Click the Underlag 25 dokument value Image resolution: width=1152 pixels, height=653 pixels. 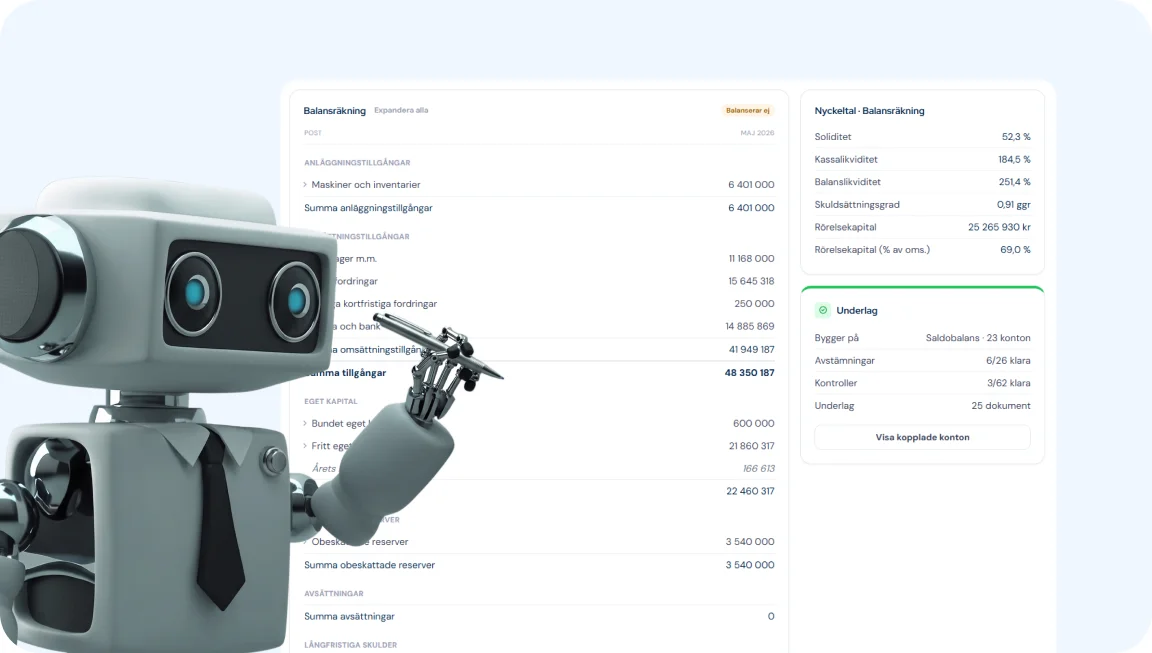click(x=1001, y=405)
